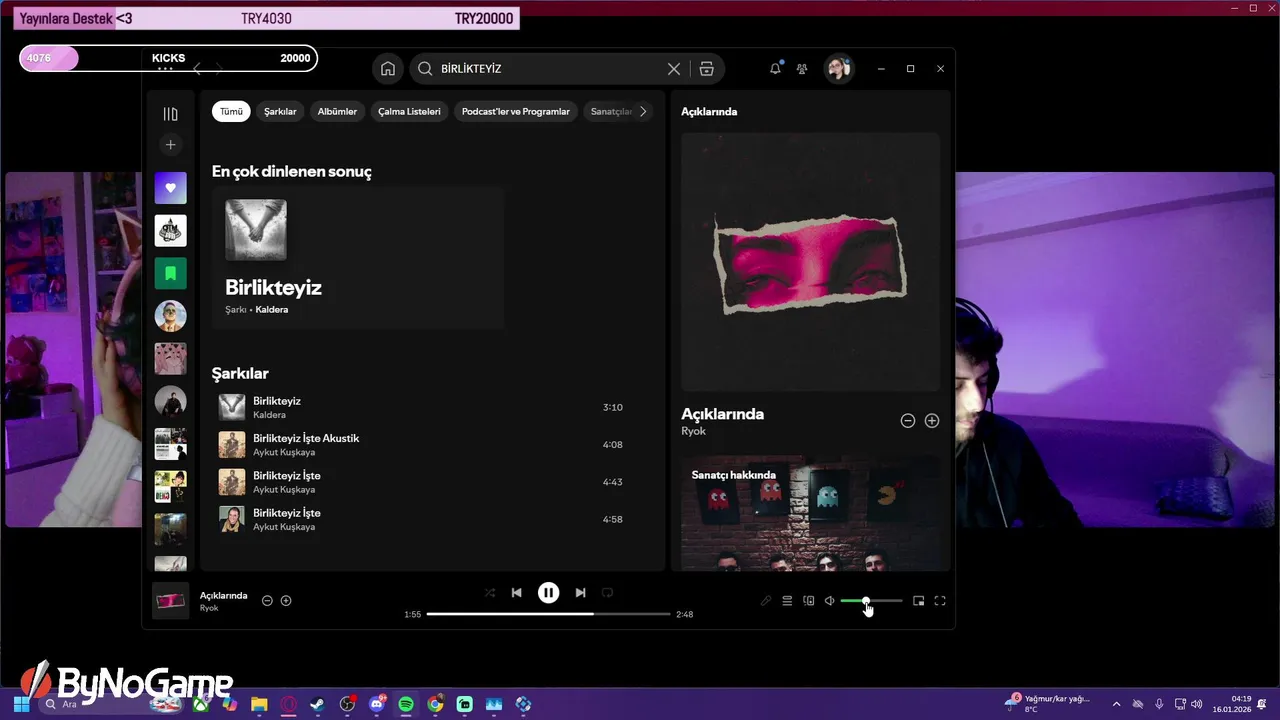Image resolution: width=1280 pixels, height=720 pixels.
Task: Collapse Your Library sidebar icon
Action: (x=171, y=114)
